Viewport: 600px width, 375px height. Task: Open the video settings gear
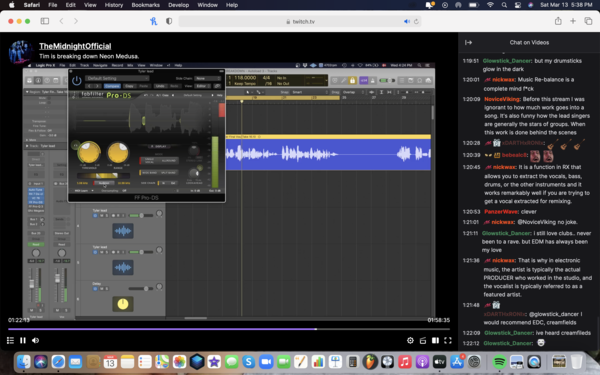point(410,340)
